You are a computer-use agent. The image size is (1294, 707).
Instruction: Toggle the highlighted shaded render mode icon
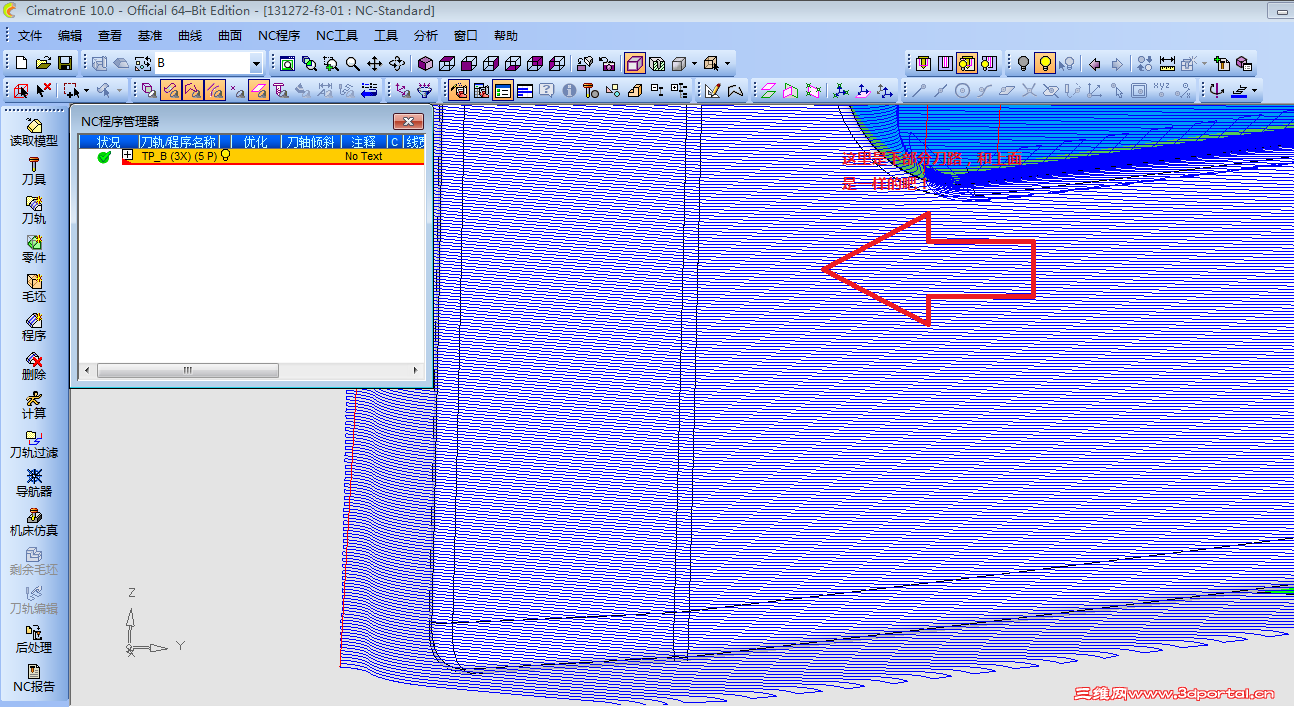[635, 63]
